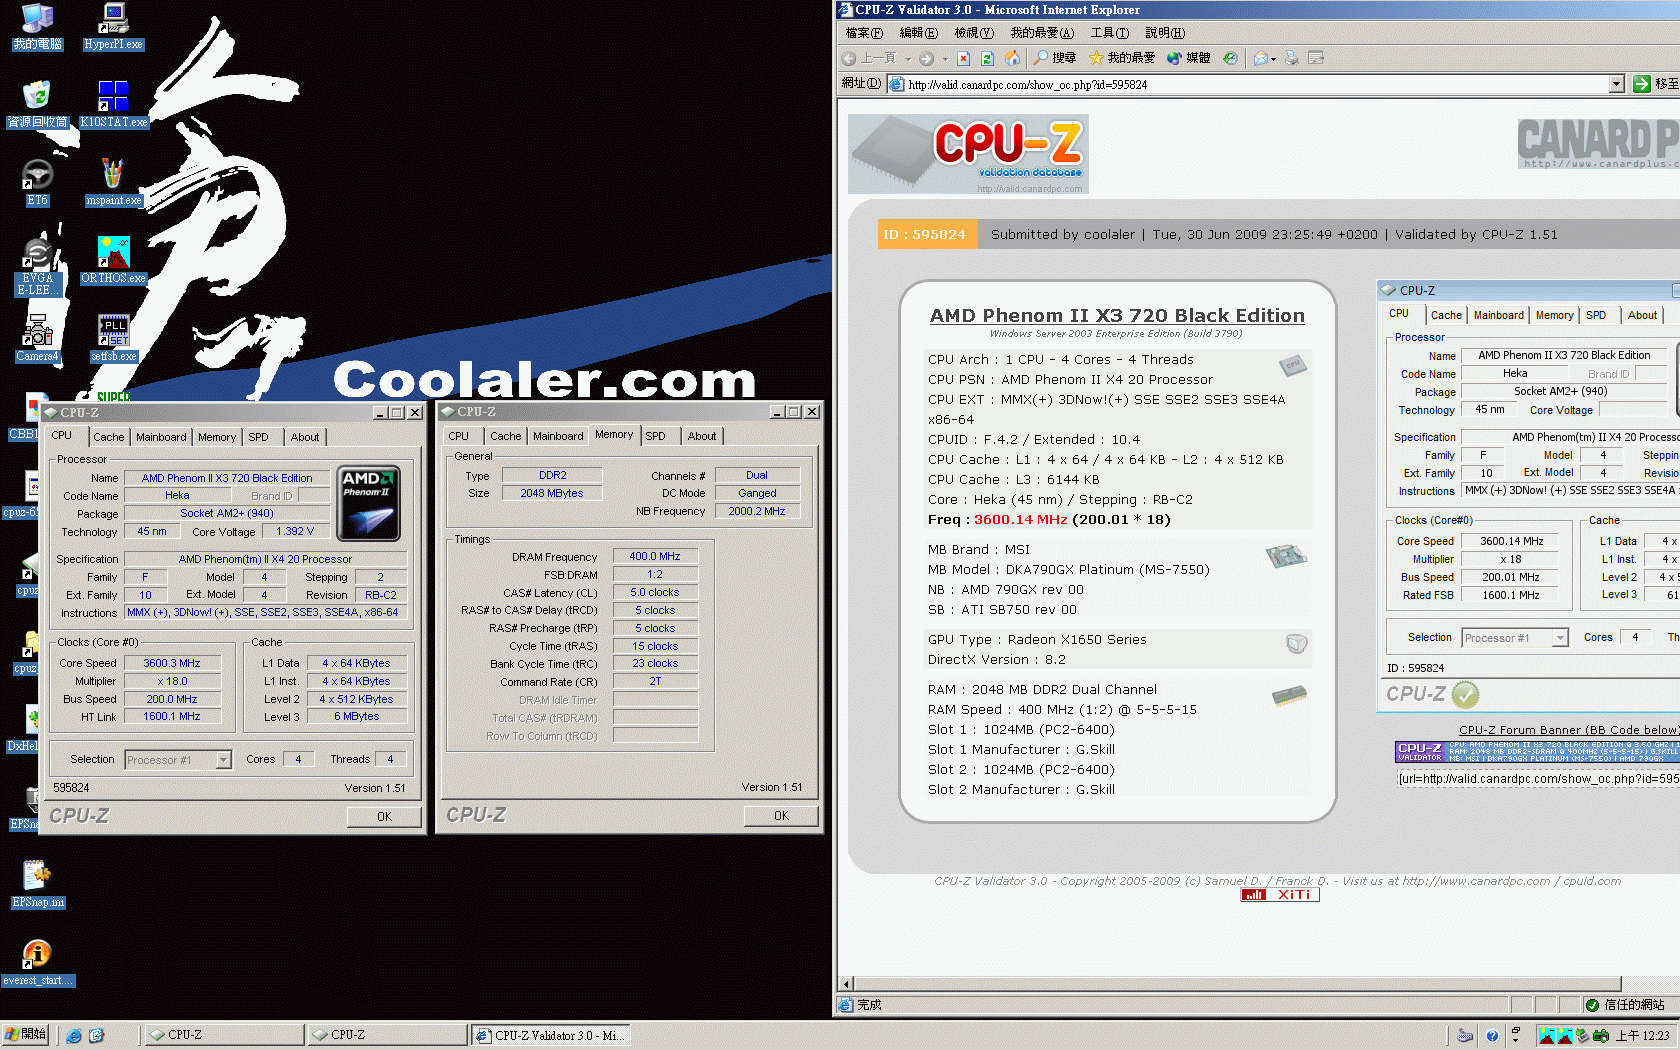Select the HyperPI.exe desktop icon
This screenshot has width=1680, height=1050.
[x=113, y=27]
